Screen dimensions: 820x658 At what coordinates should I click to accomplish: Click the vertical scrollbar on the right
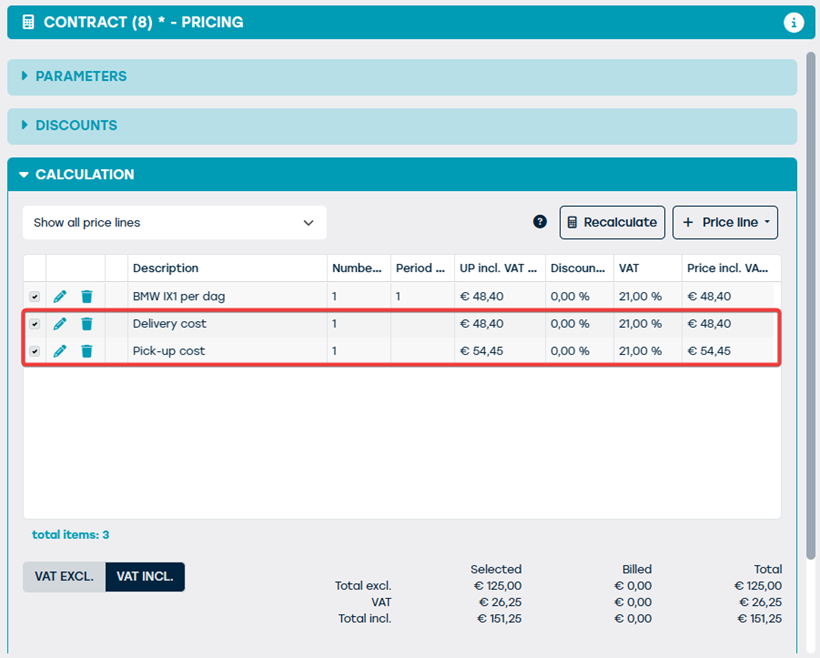(811, 306)
